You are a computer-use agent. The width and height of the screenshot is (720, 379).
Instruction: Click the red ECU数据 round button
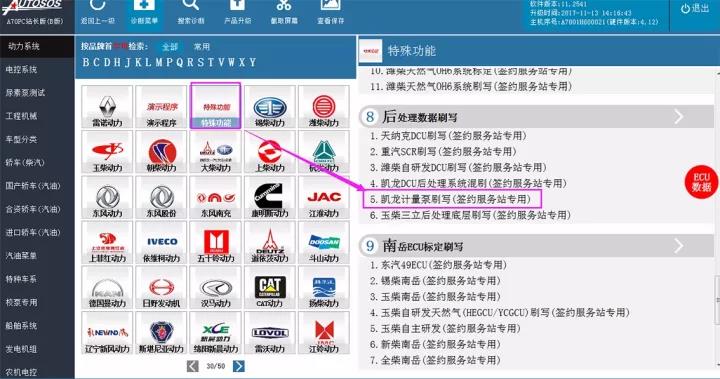point(701,182)
